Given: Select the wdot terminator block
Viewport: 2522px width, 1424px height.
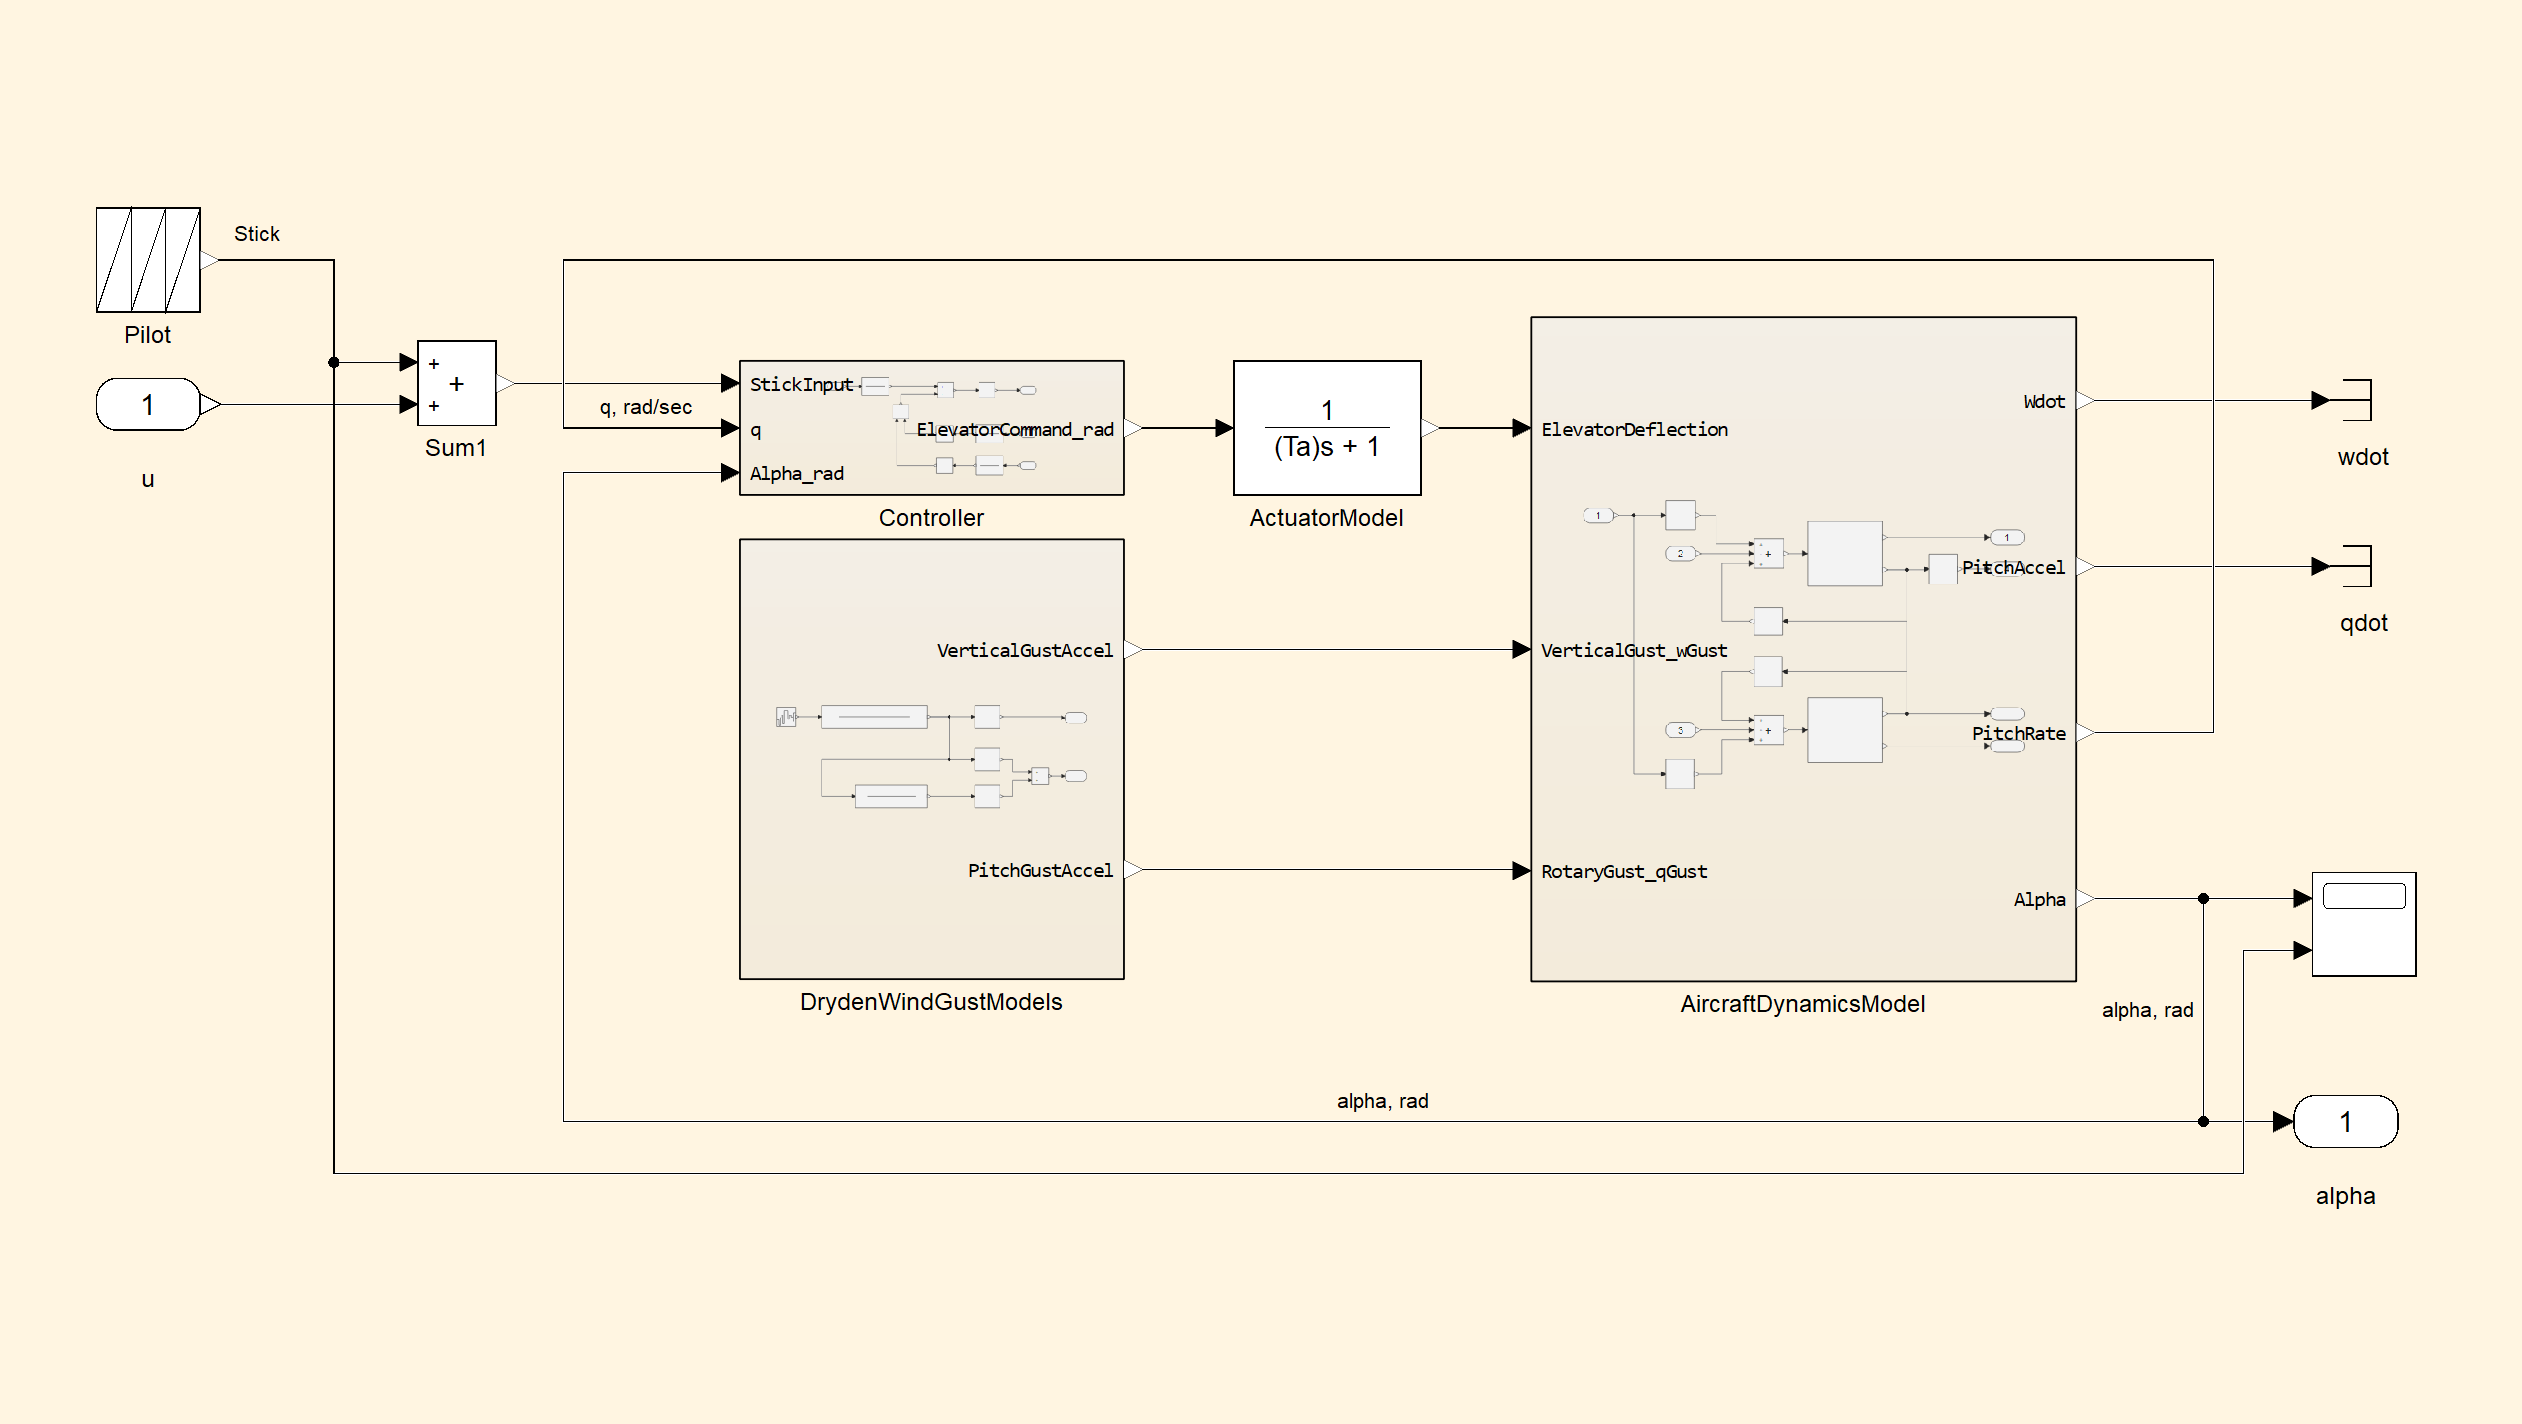Looking at the screenshot, I should [x=2356, y=400].
